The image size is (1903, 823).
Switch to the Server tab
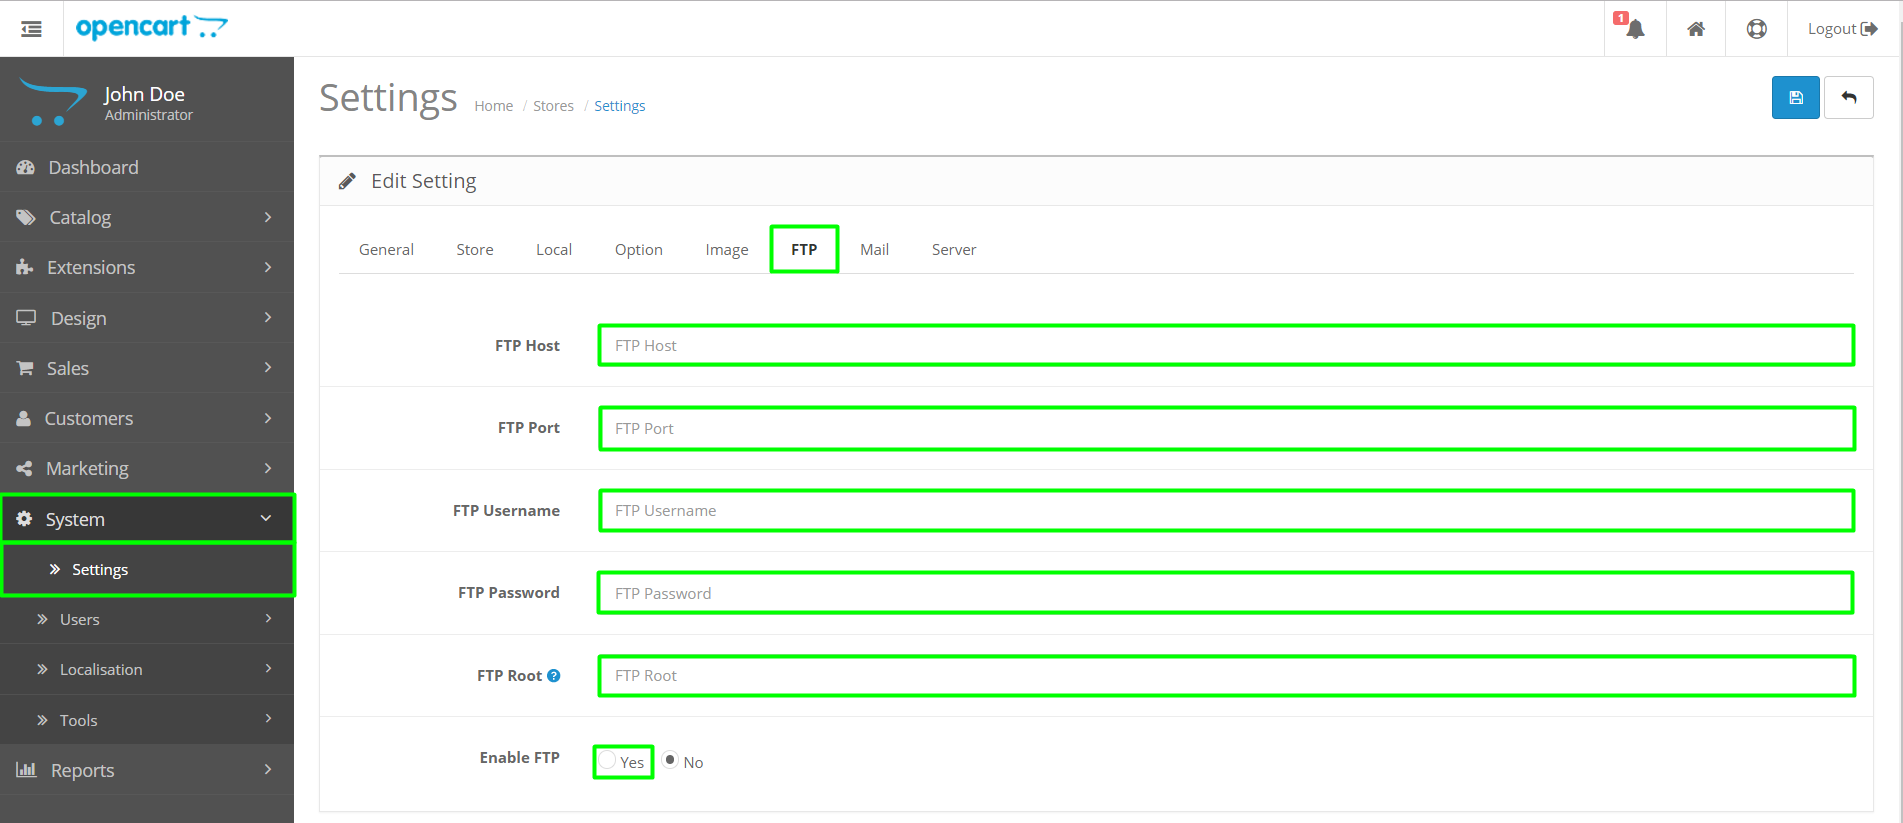point(953,250)
